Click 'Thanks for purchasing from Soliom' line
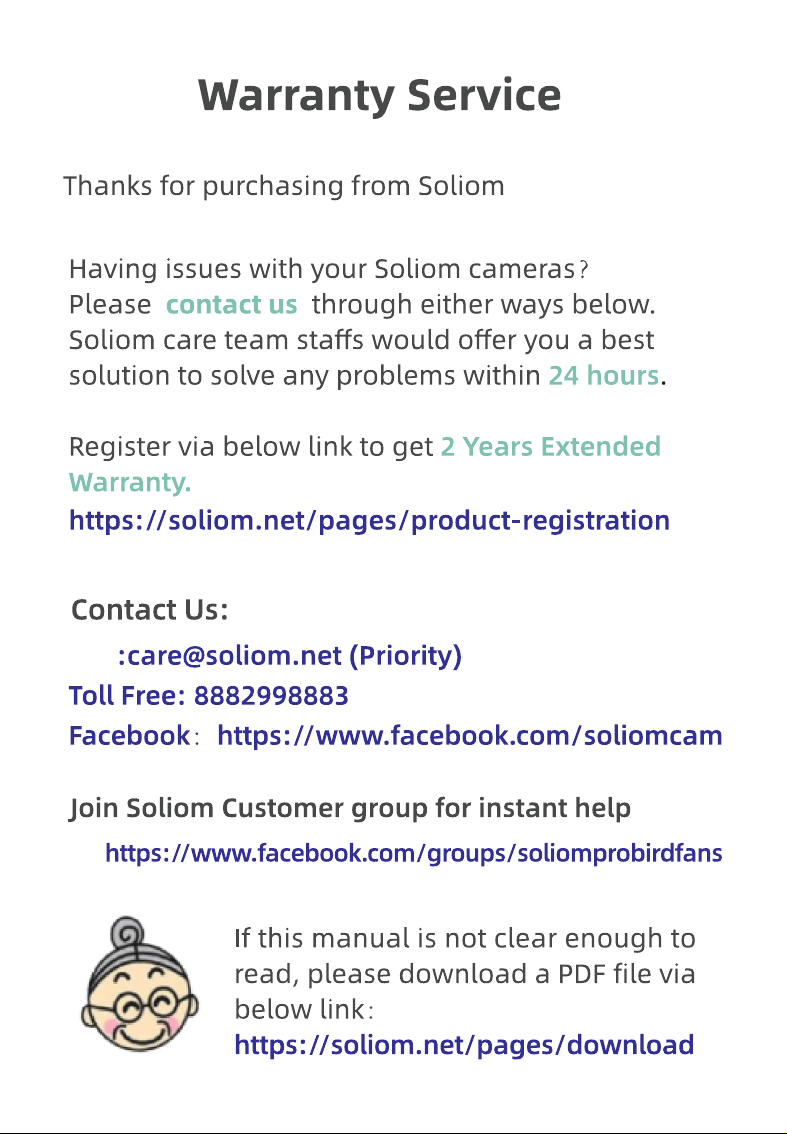 coord(284,186)
